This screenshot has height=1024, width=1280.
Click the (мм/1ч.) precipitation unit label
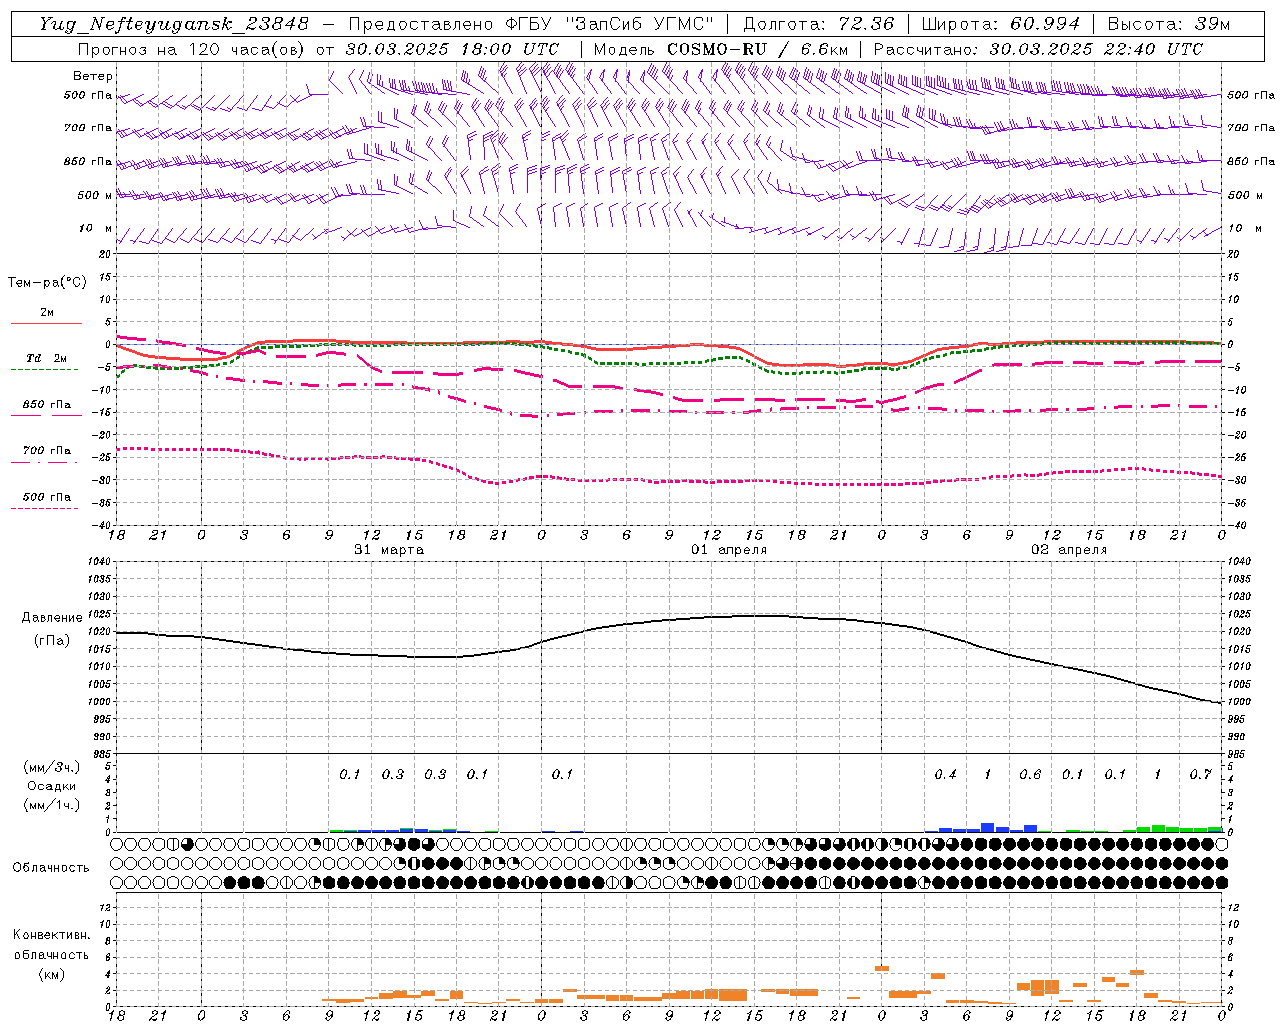pyautogui.click(x=52, y=806)
